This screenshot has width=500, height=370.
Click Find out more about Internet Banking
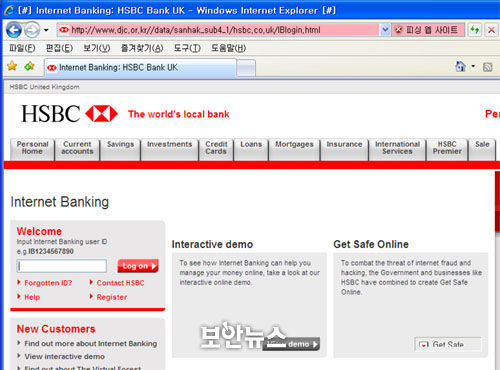90,343
